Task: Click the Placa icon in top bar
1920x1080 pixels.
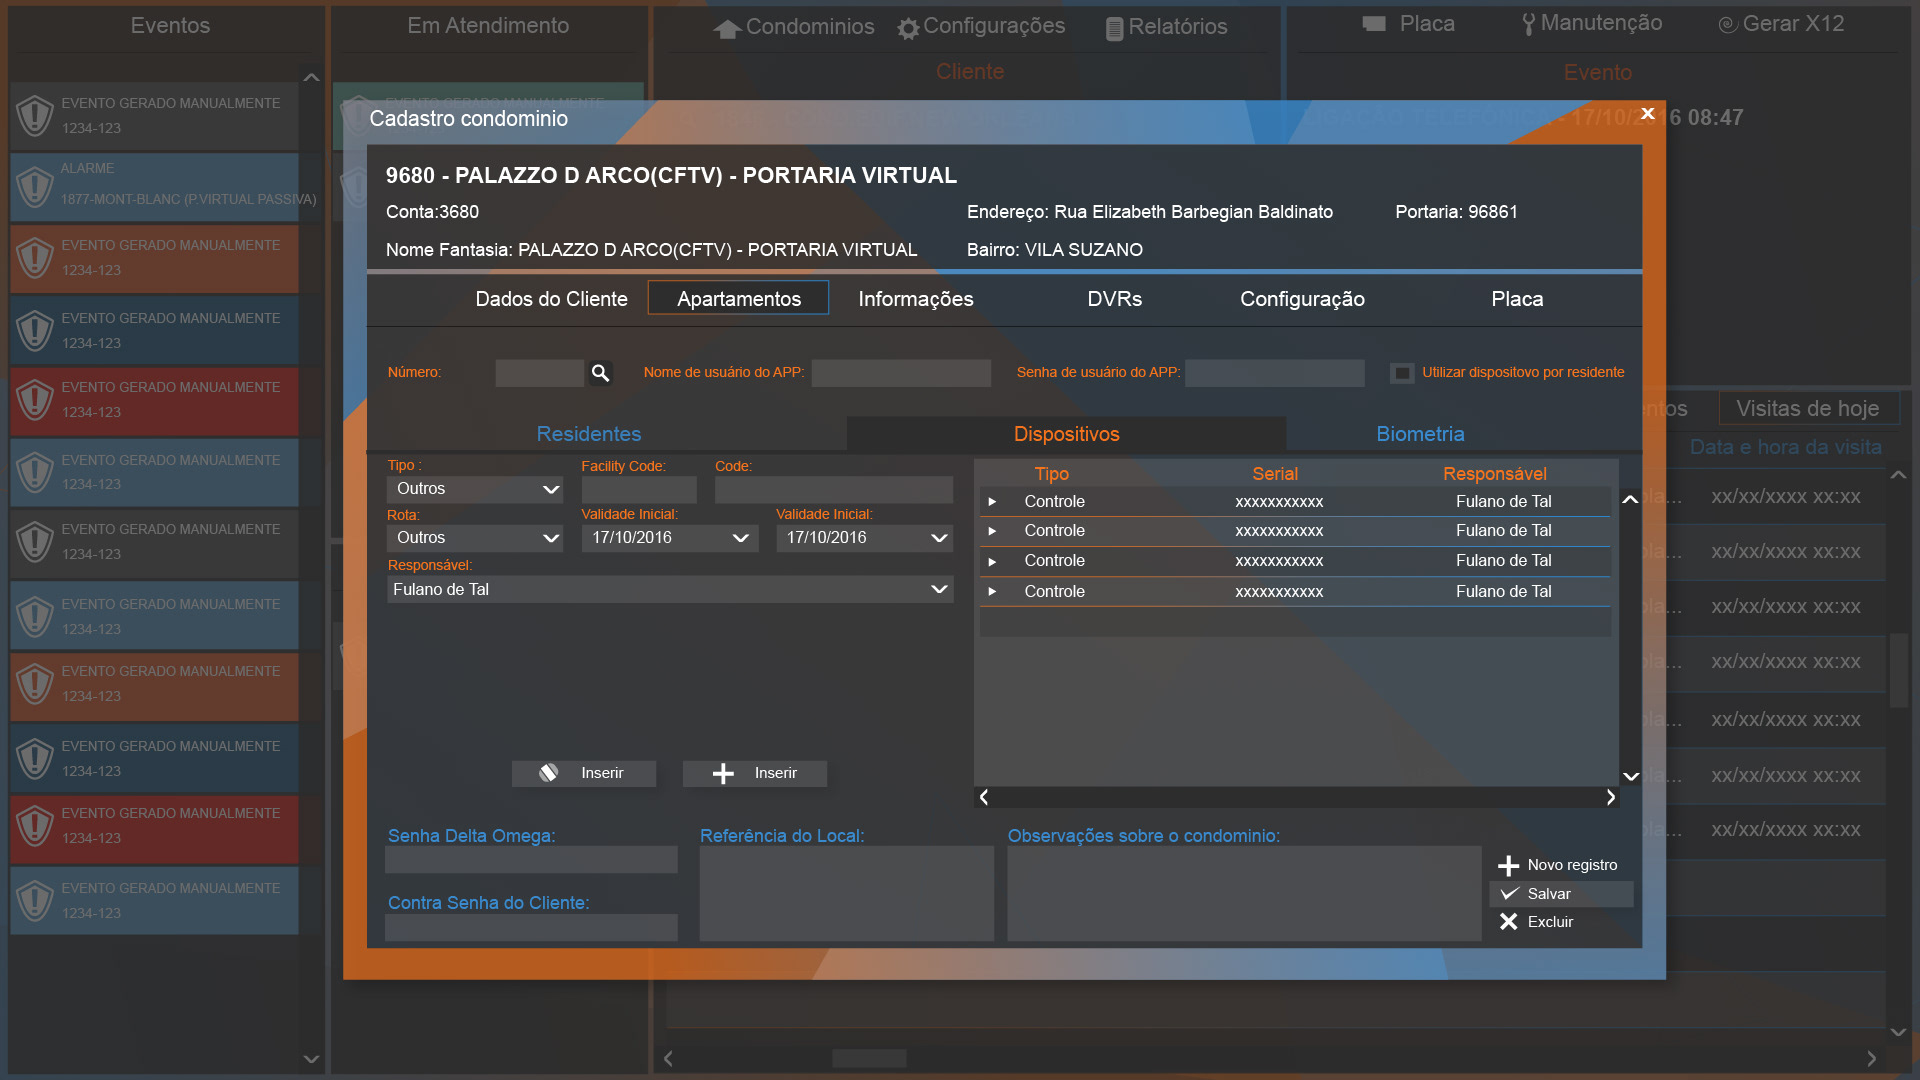Action: (1374, 23)
